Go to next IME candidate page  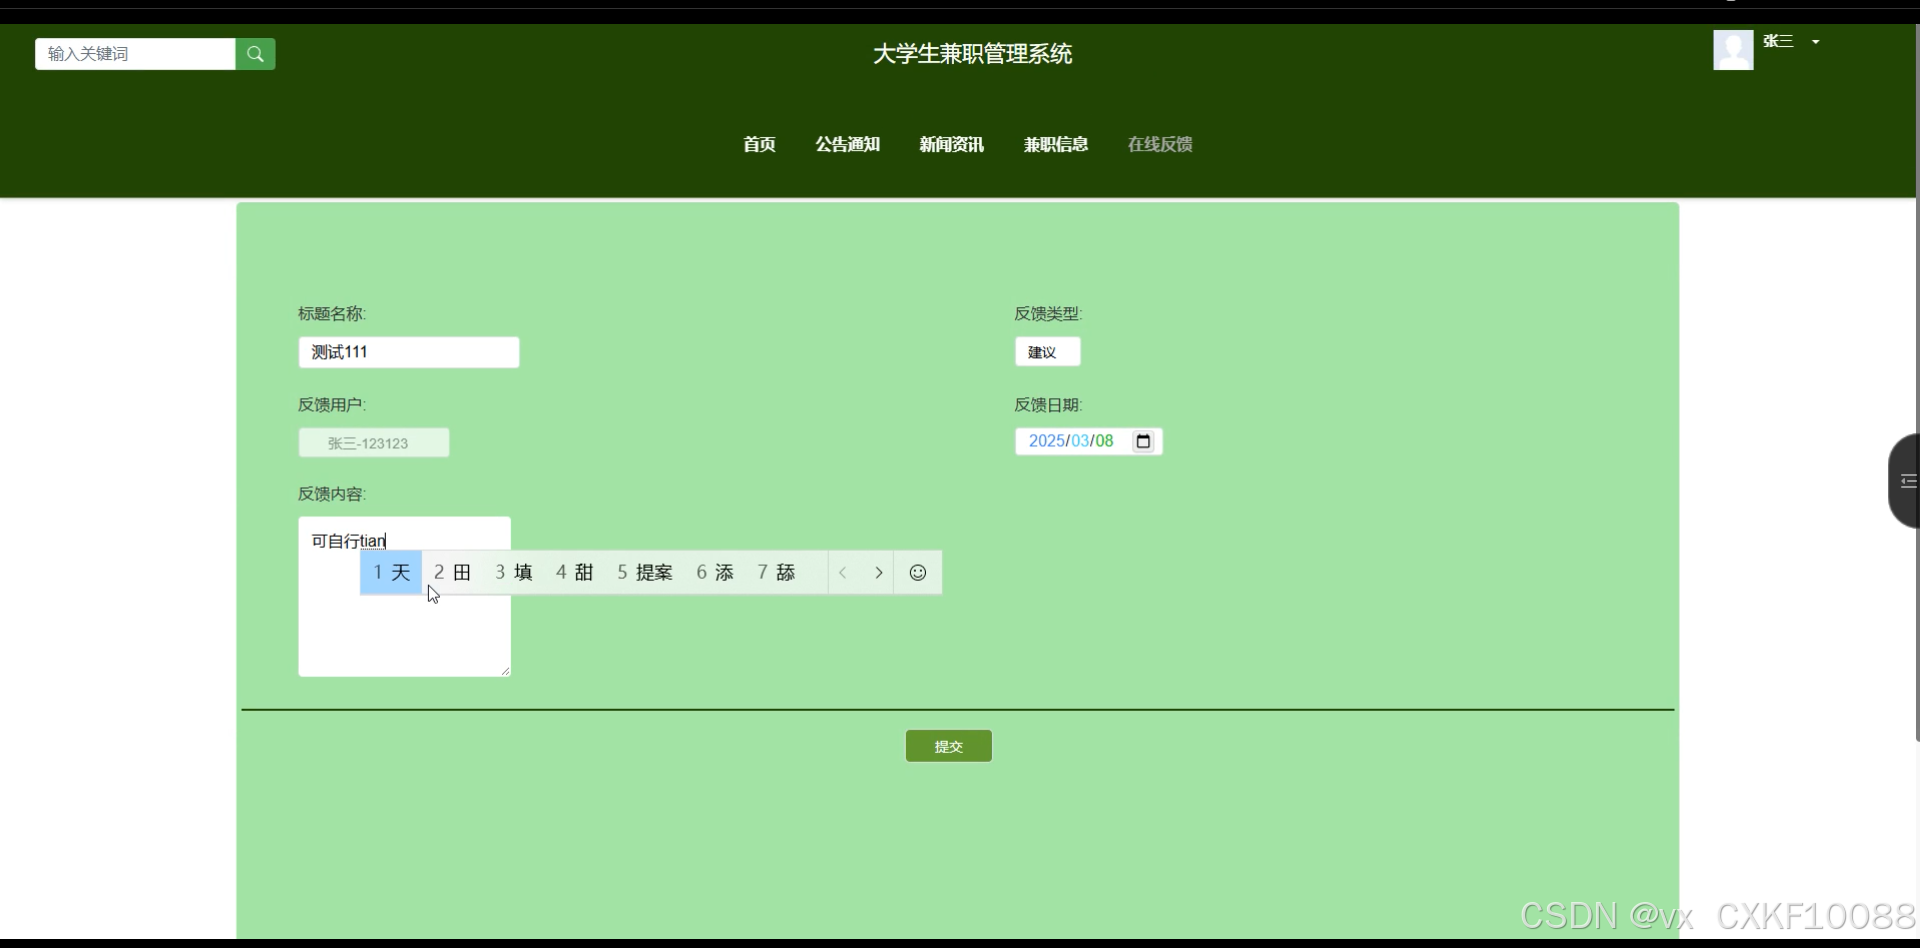(x=878, y=573)
